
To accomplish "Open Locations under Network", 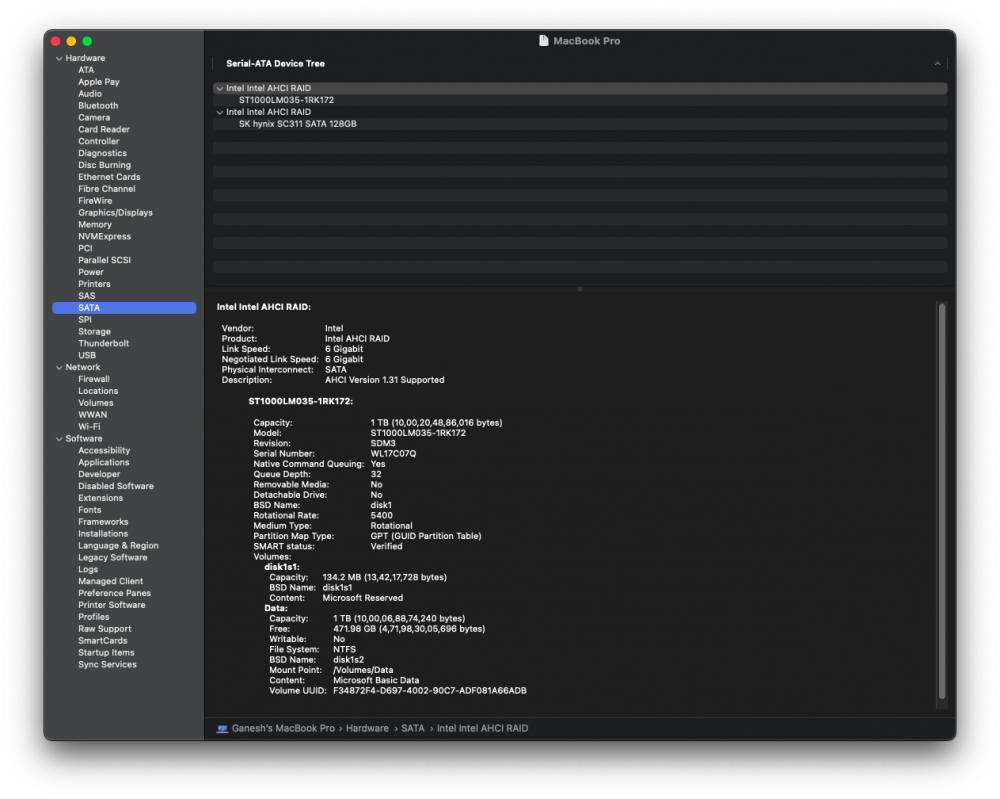I will click(x=98, y=392).
